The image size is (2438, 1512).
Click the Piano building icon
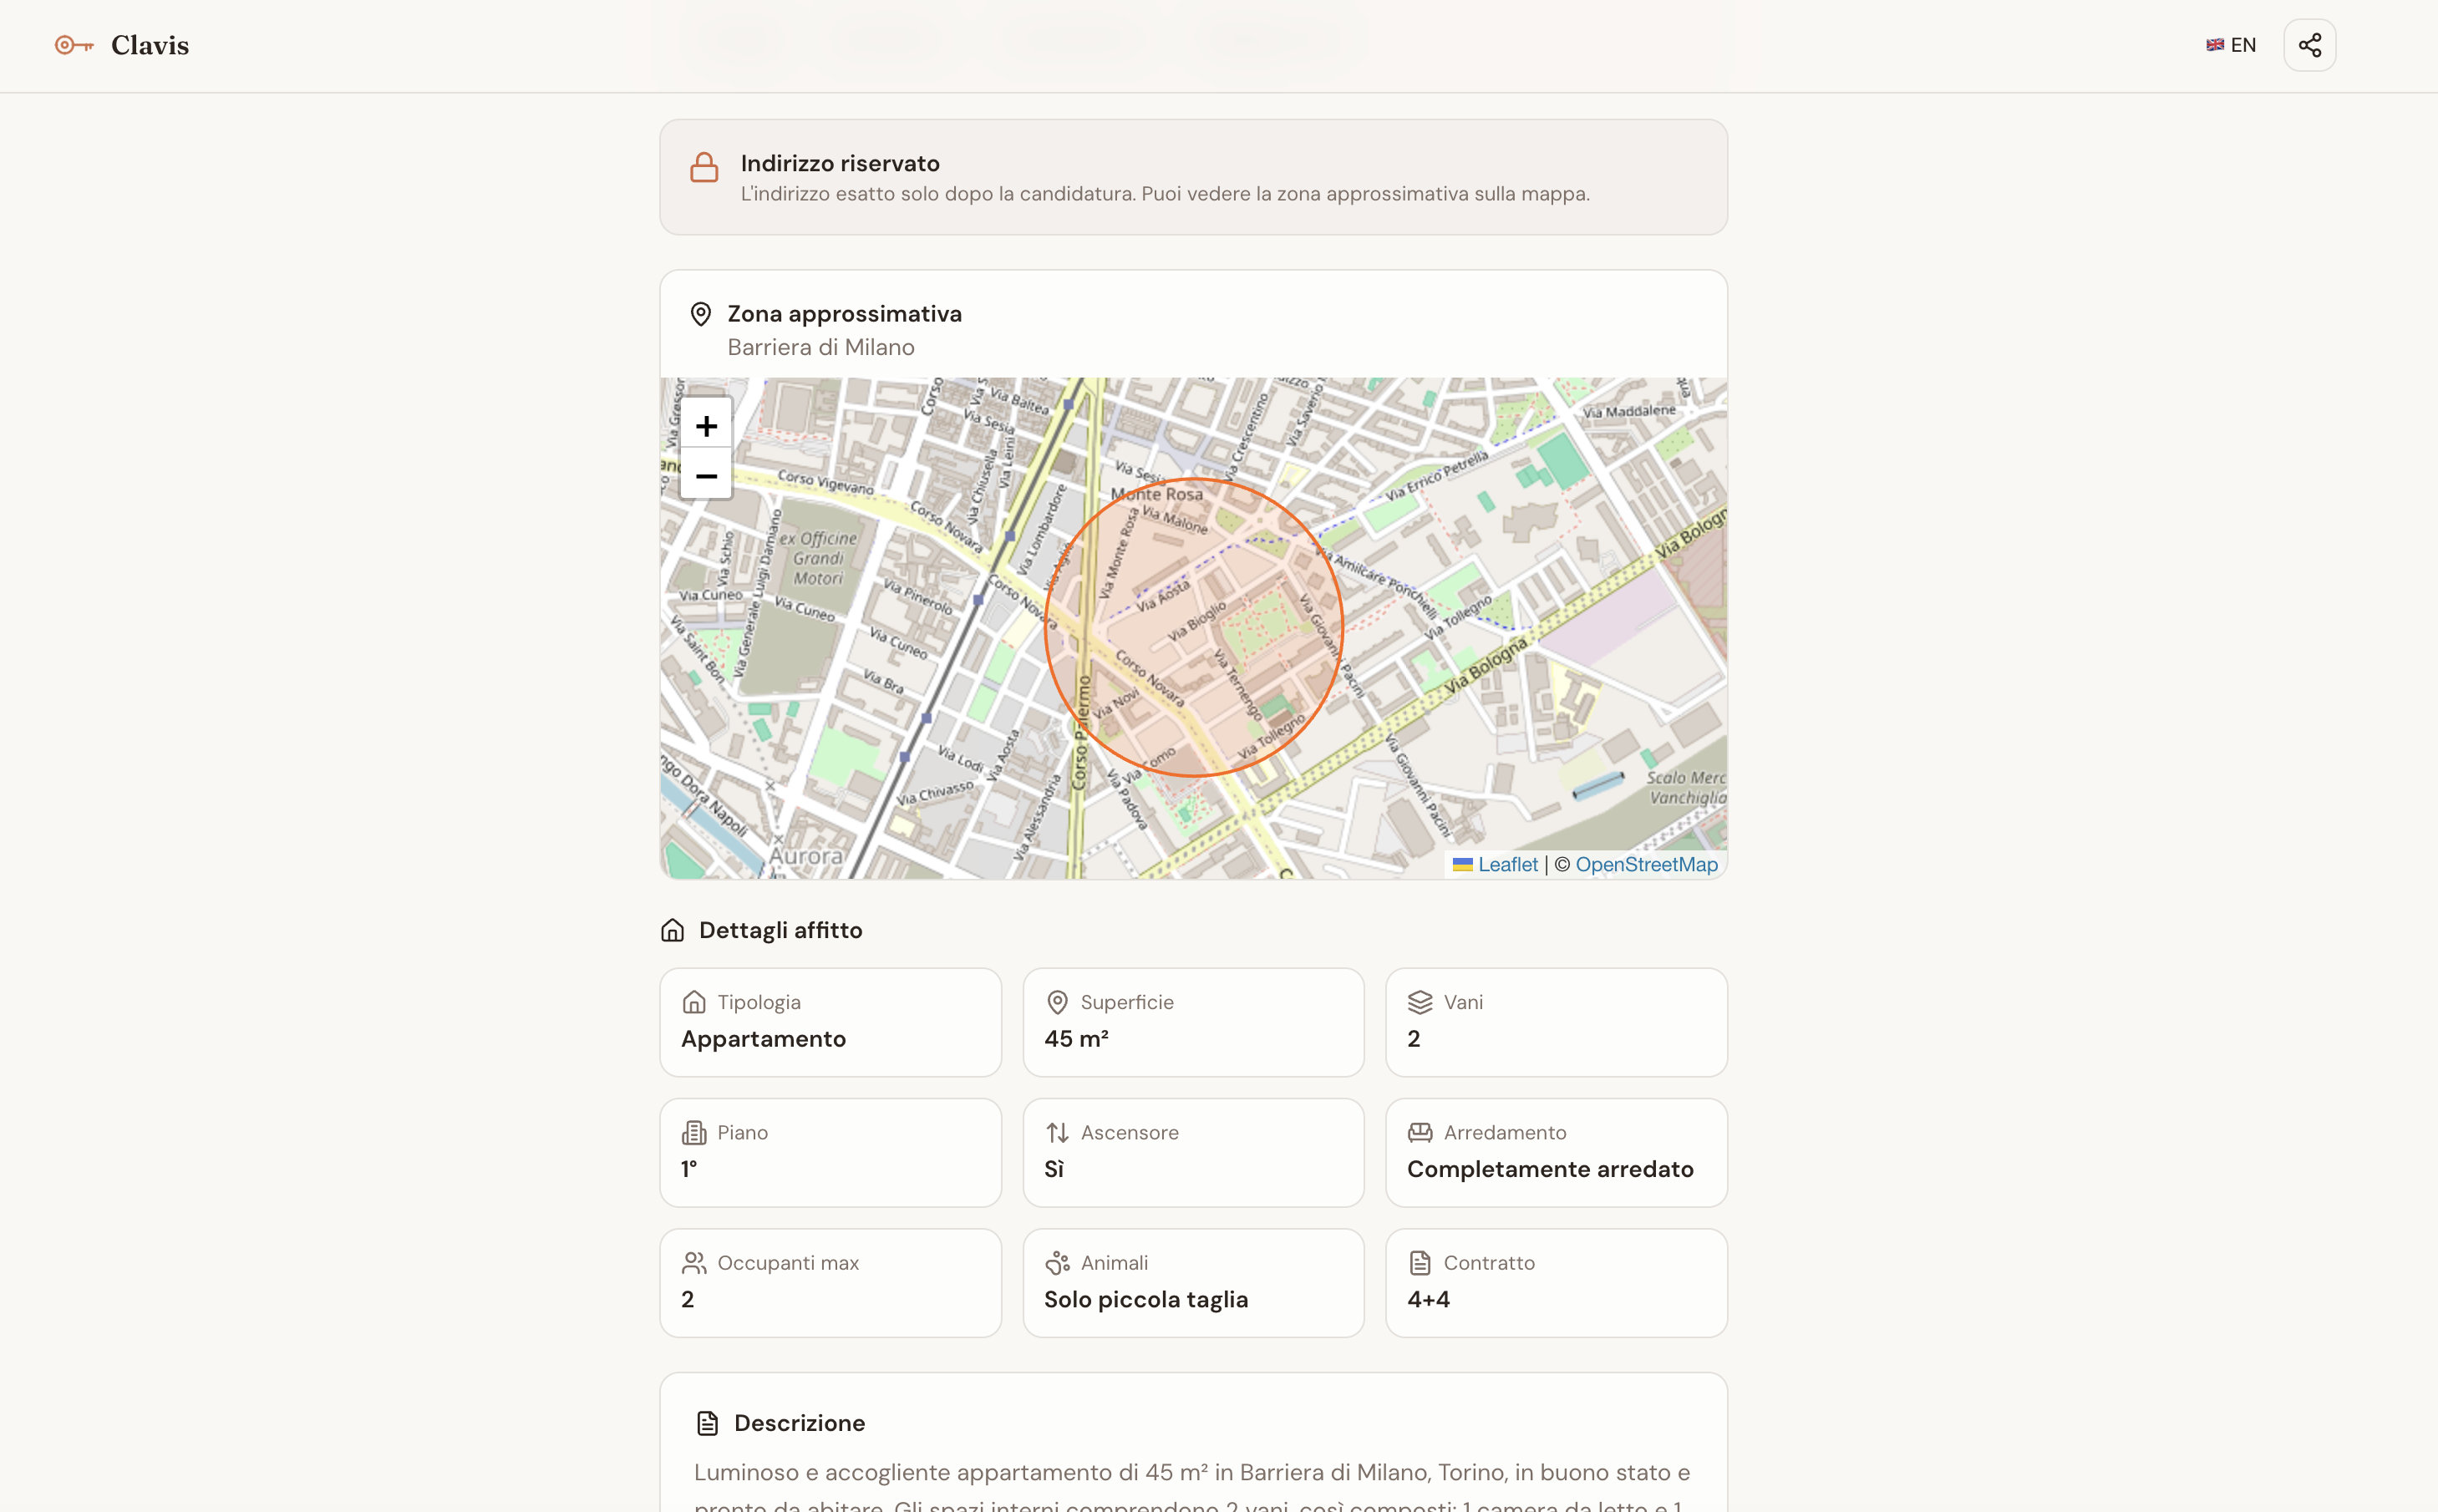click(694, 1132)
